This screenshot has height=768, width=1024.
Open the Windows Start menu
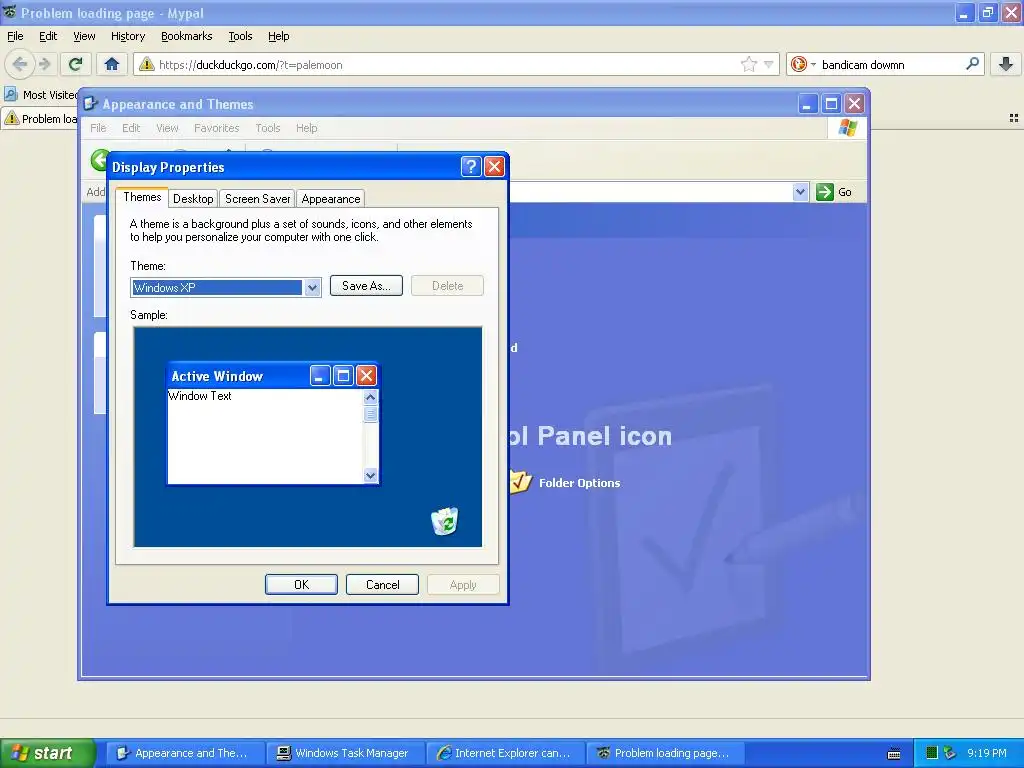click(x=47, y=753)
